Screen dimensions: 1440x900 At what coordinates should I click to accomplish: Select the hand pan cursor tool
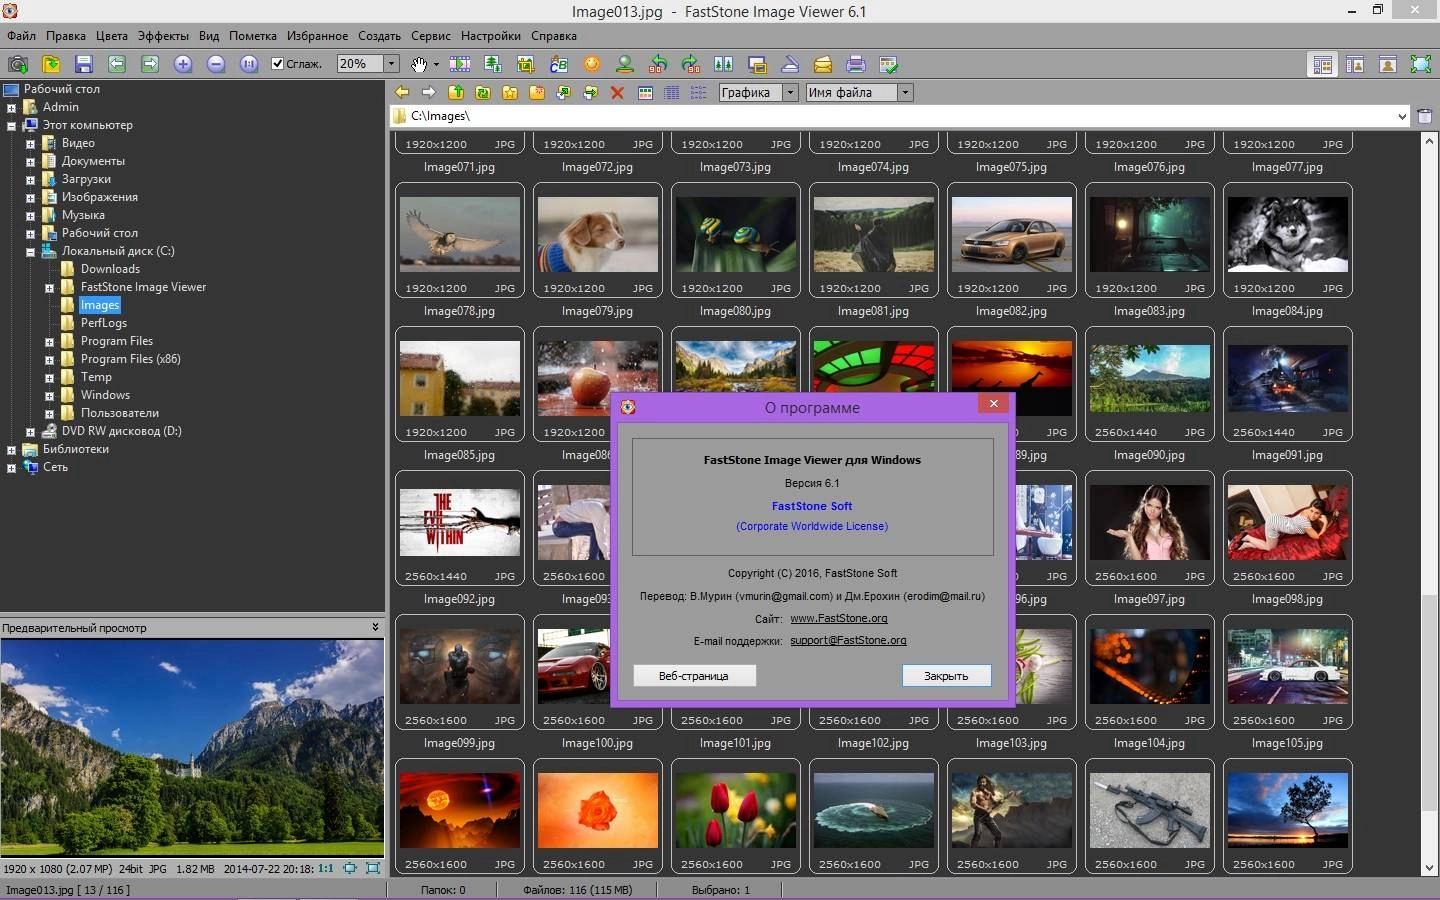pos(419,64)
